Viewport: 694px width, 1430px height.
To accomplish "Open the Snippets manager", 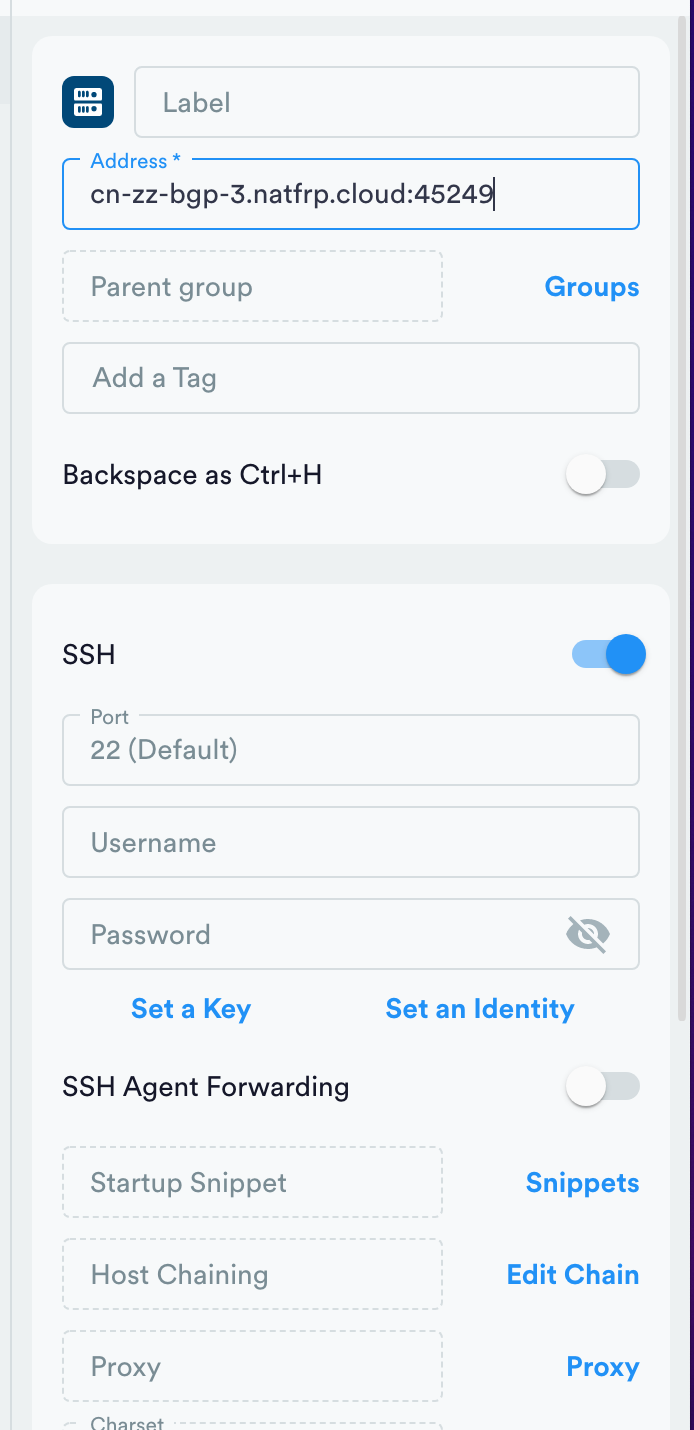I will coord(582,1182).
